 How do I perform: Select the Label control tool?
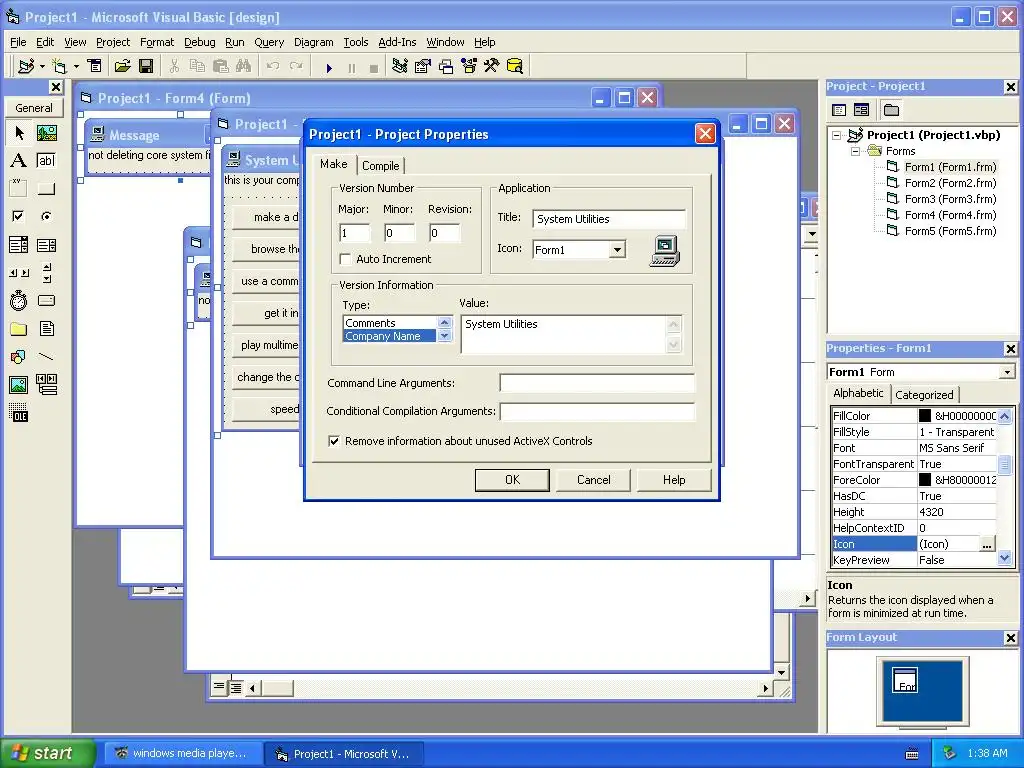tap(19, 161)
